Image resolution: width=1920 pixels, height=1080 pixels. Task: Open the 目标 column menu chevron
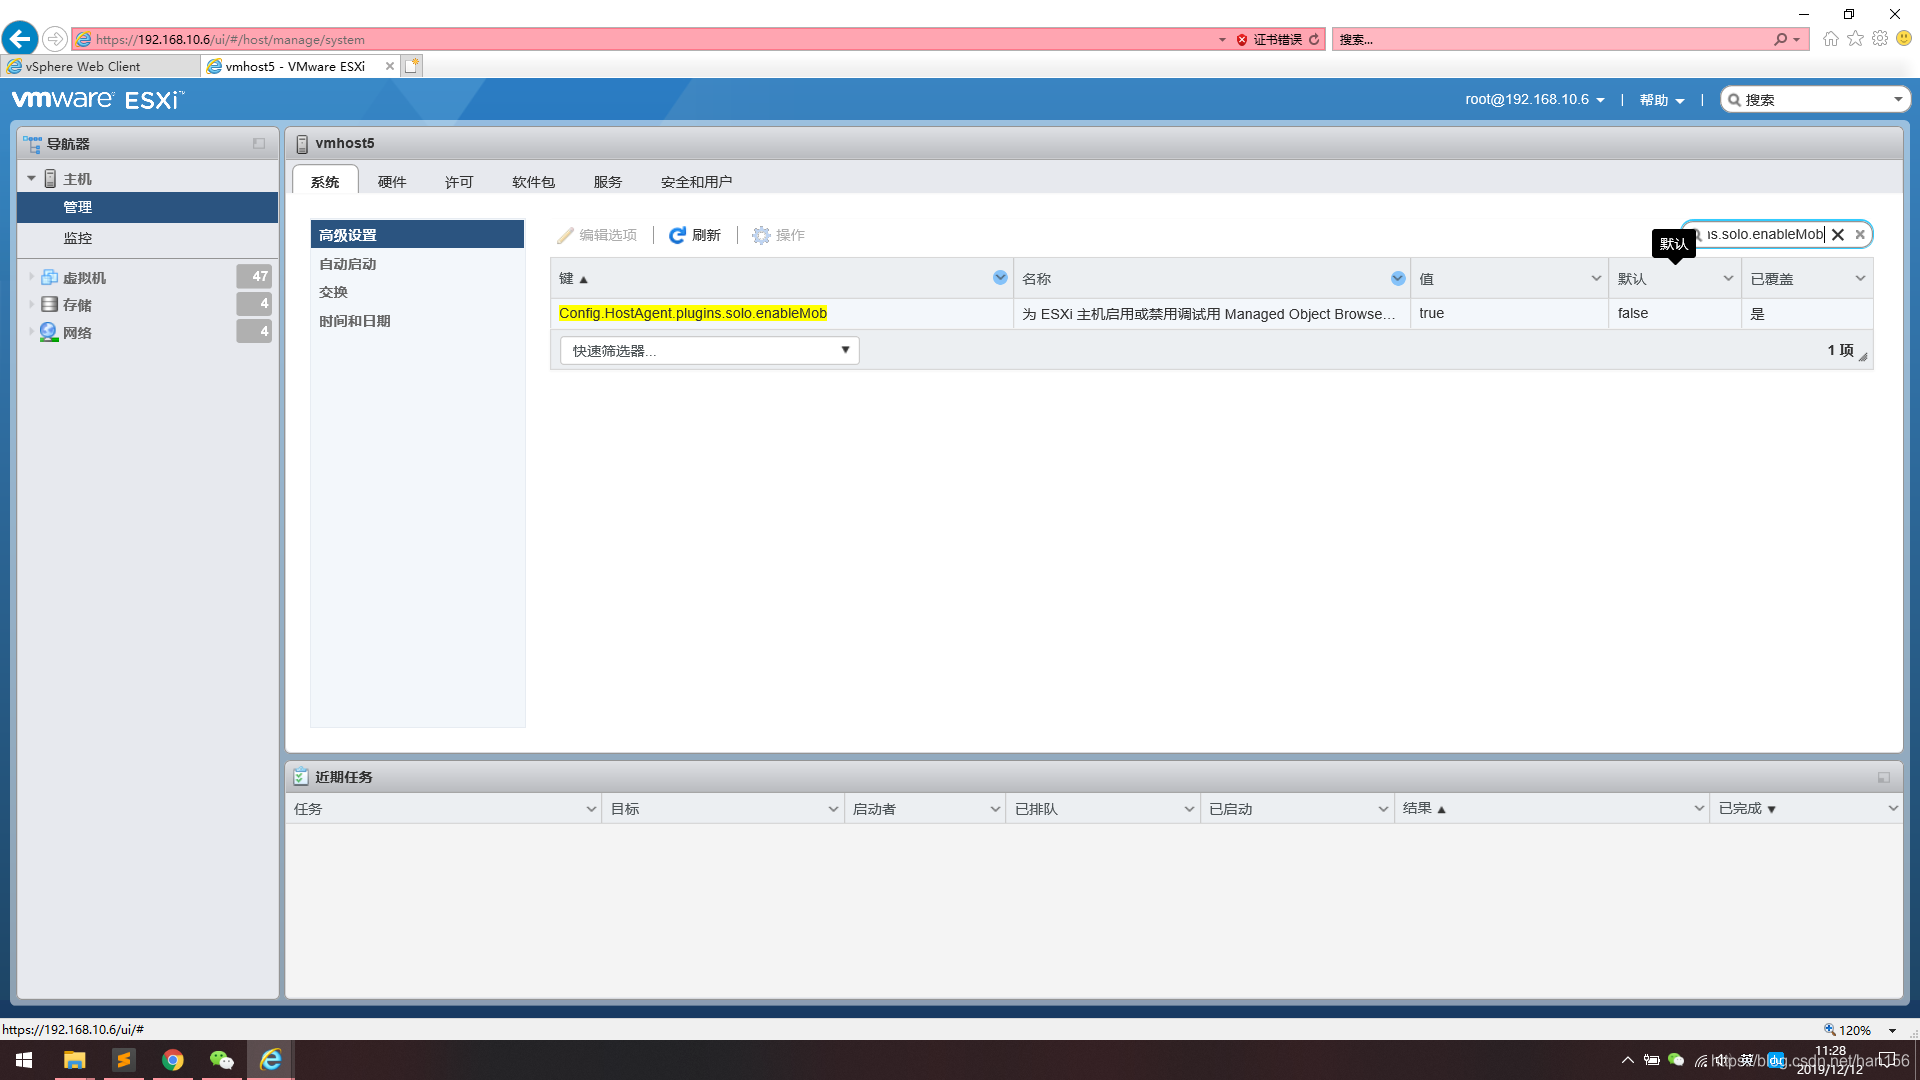[833, 808]
